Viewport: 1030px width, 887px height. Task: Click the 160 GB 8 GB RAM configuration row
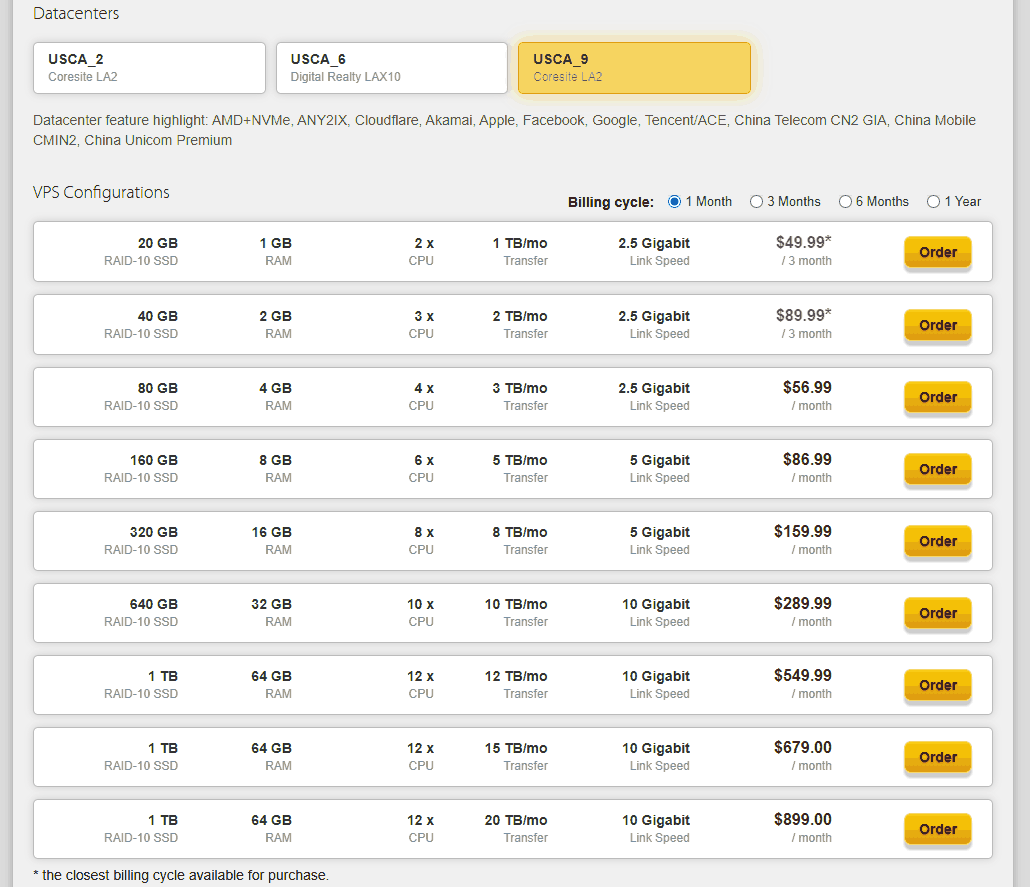click(x=512, y=469)
